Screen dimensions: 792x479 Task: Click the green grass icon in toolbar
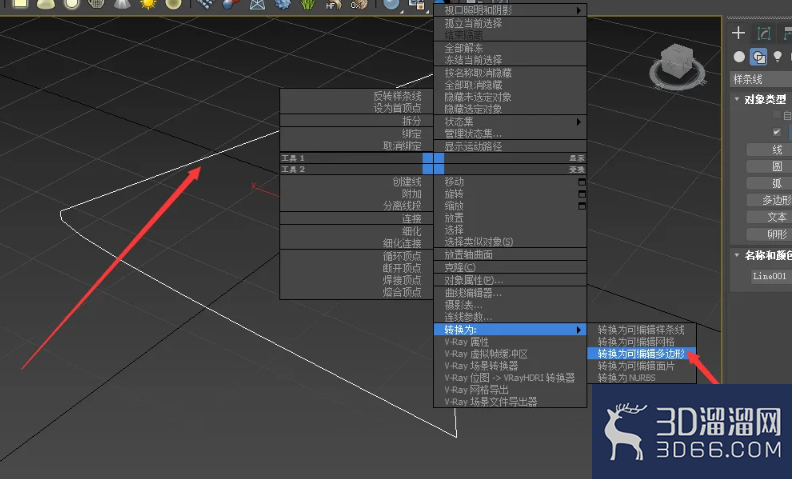(x=307, y=5)
